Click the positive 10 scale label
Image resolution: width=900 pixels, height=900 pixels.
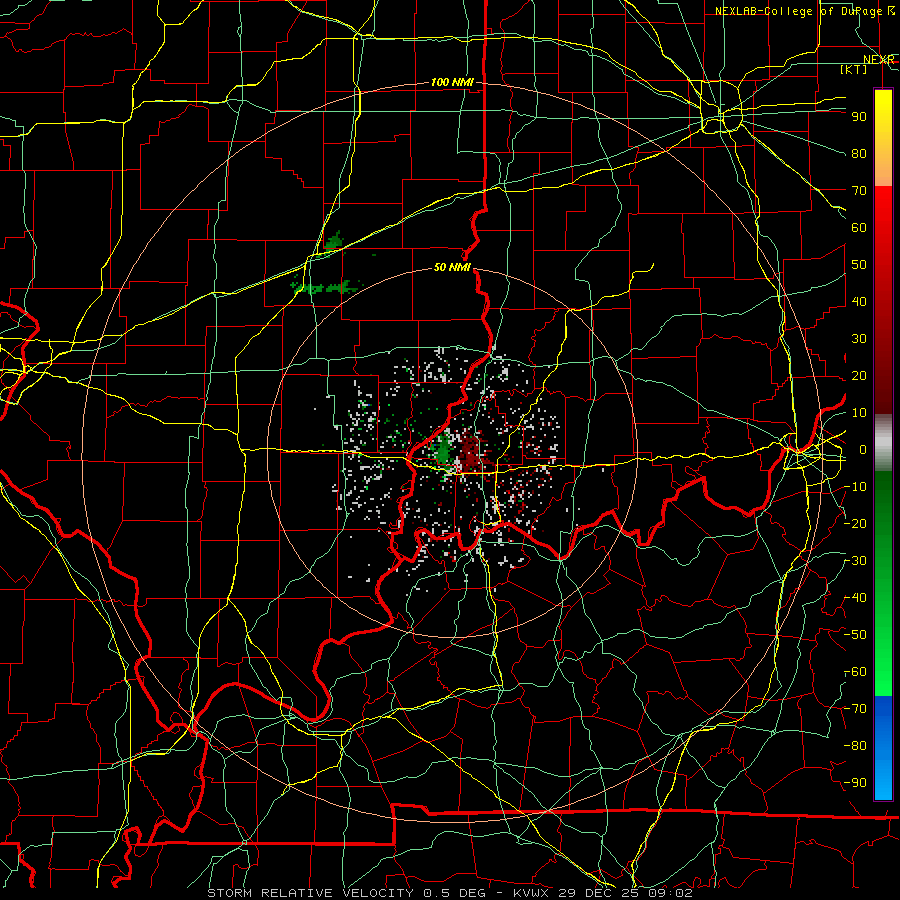click(859, 413)
